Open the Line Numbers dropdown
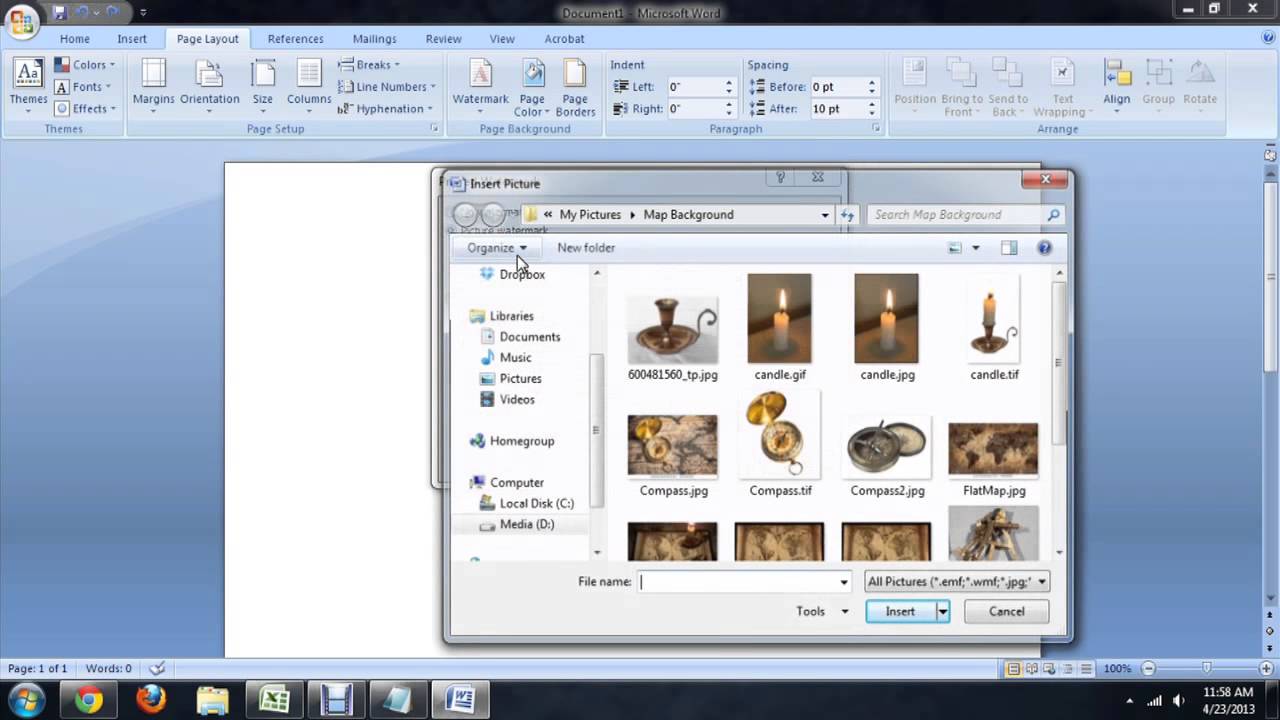The height and width of the screenshot is (720, 1280). (x=387, y=87)
